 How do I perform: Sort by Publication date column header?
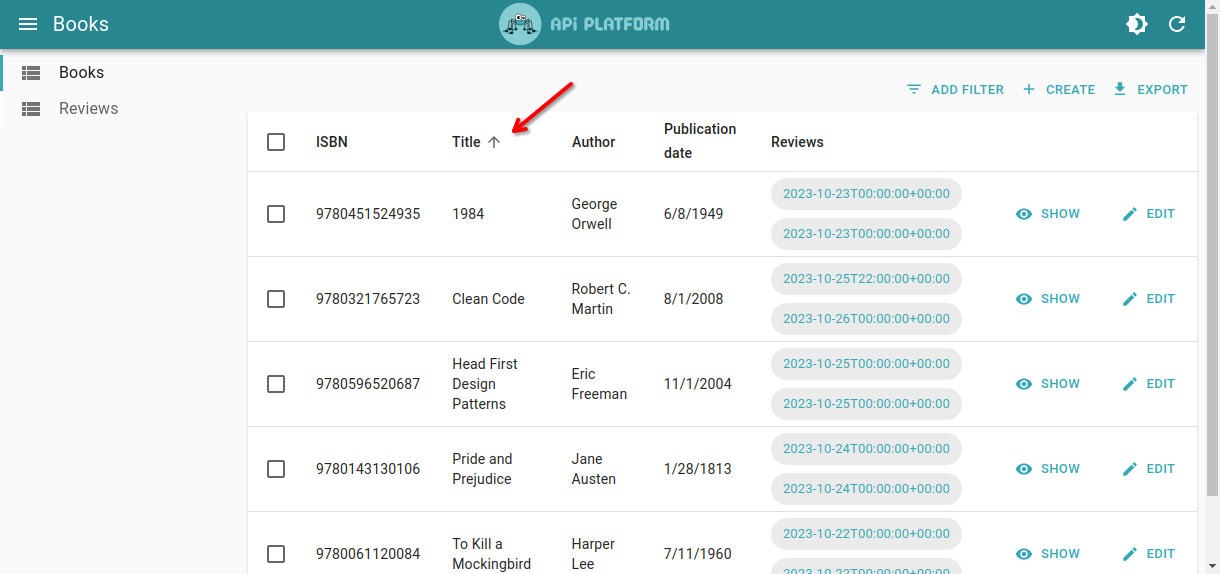click(699, 141)
